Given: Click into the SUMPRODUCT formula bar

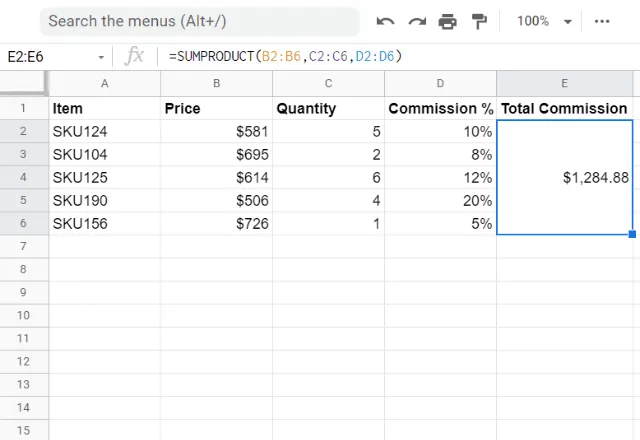Looking at the screenshot, I should click(x=400, y=57).
